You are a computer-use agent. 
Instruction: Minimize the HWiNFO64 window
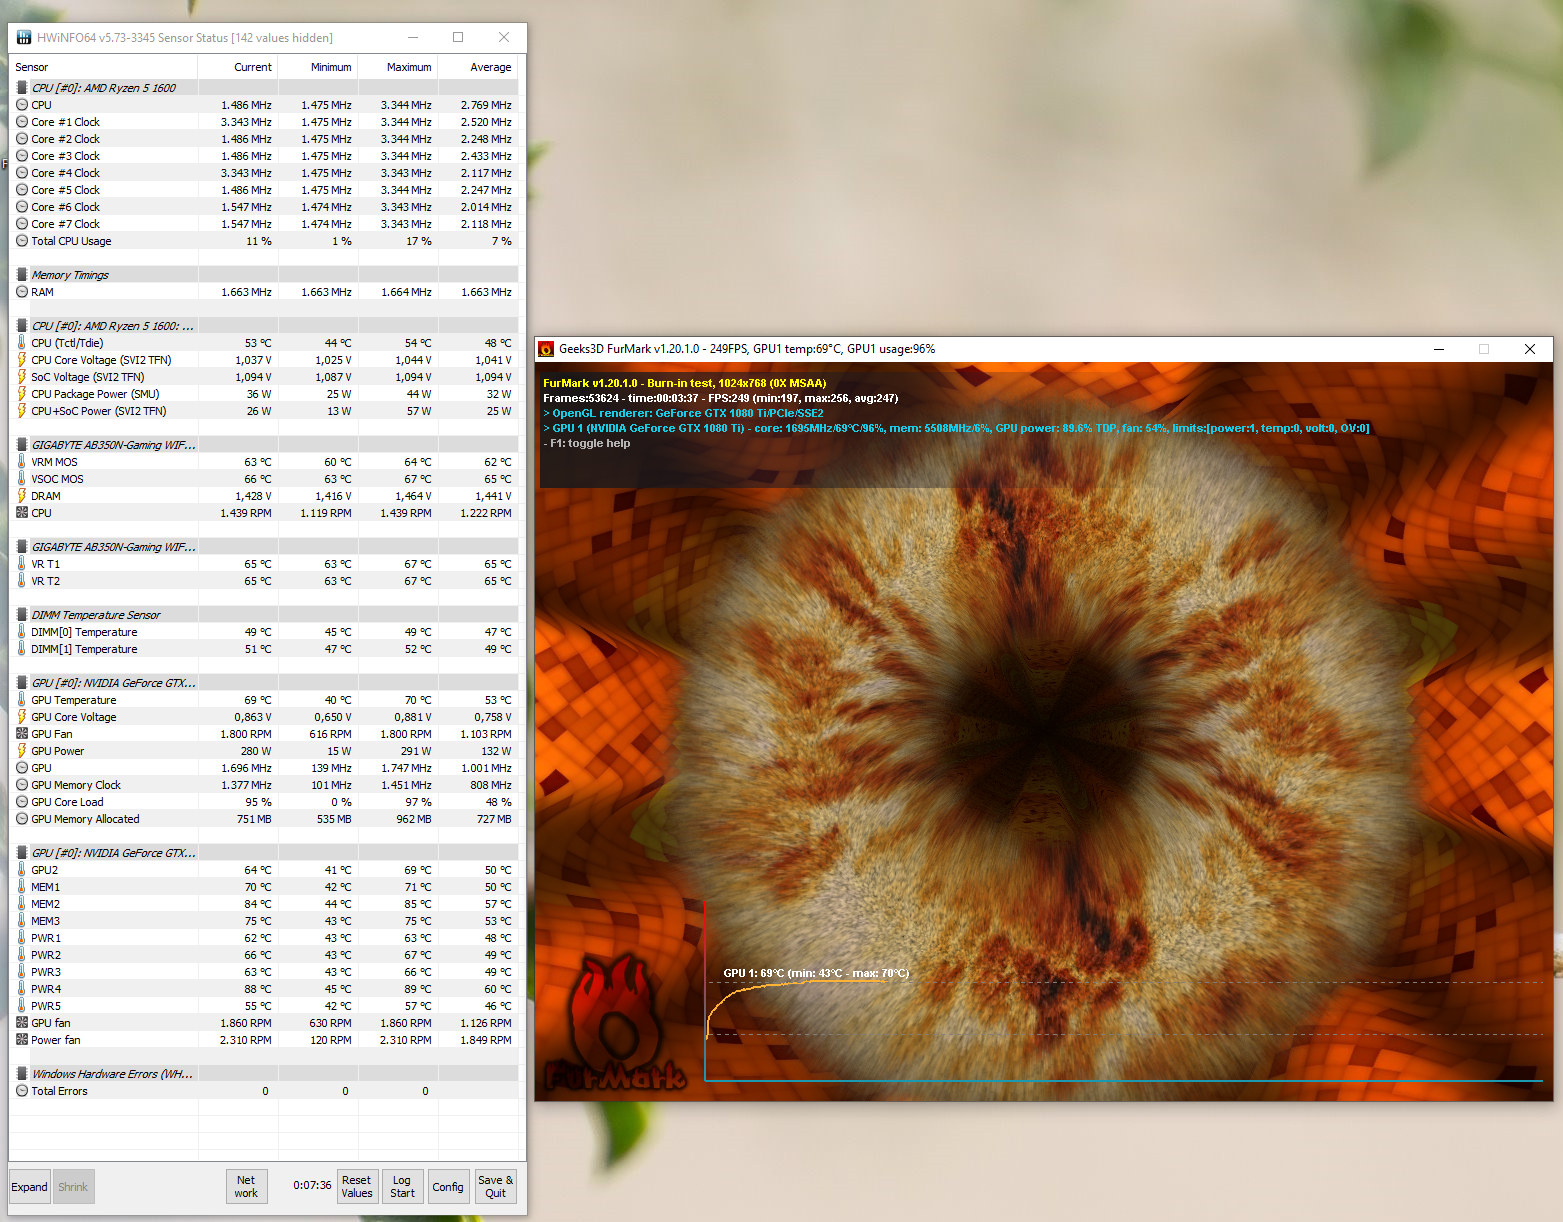(x=413, y=37)
